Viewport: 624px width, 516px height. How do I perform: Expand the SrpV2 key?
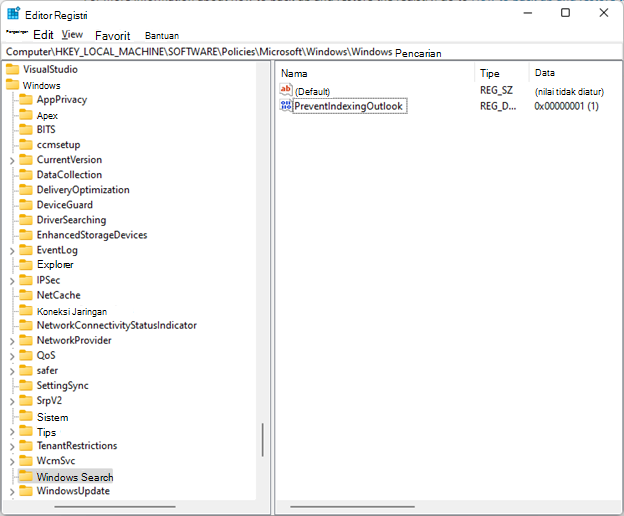(x=12, y=401)
